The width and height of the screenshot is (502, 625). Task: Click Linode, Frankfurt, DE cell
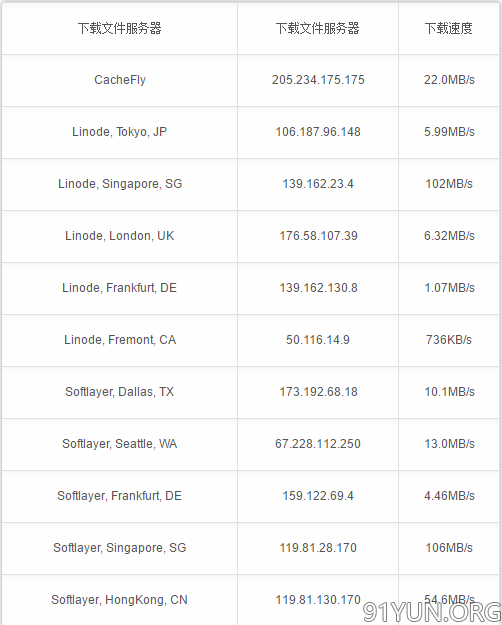(120, 288)
